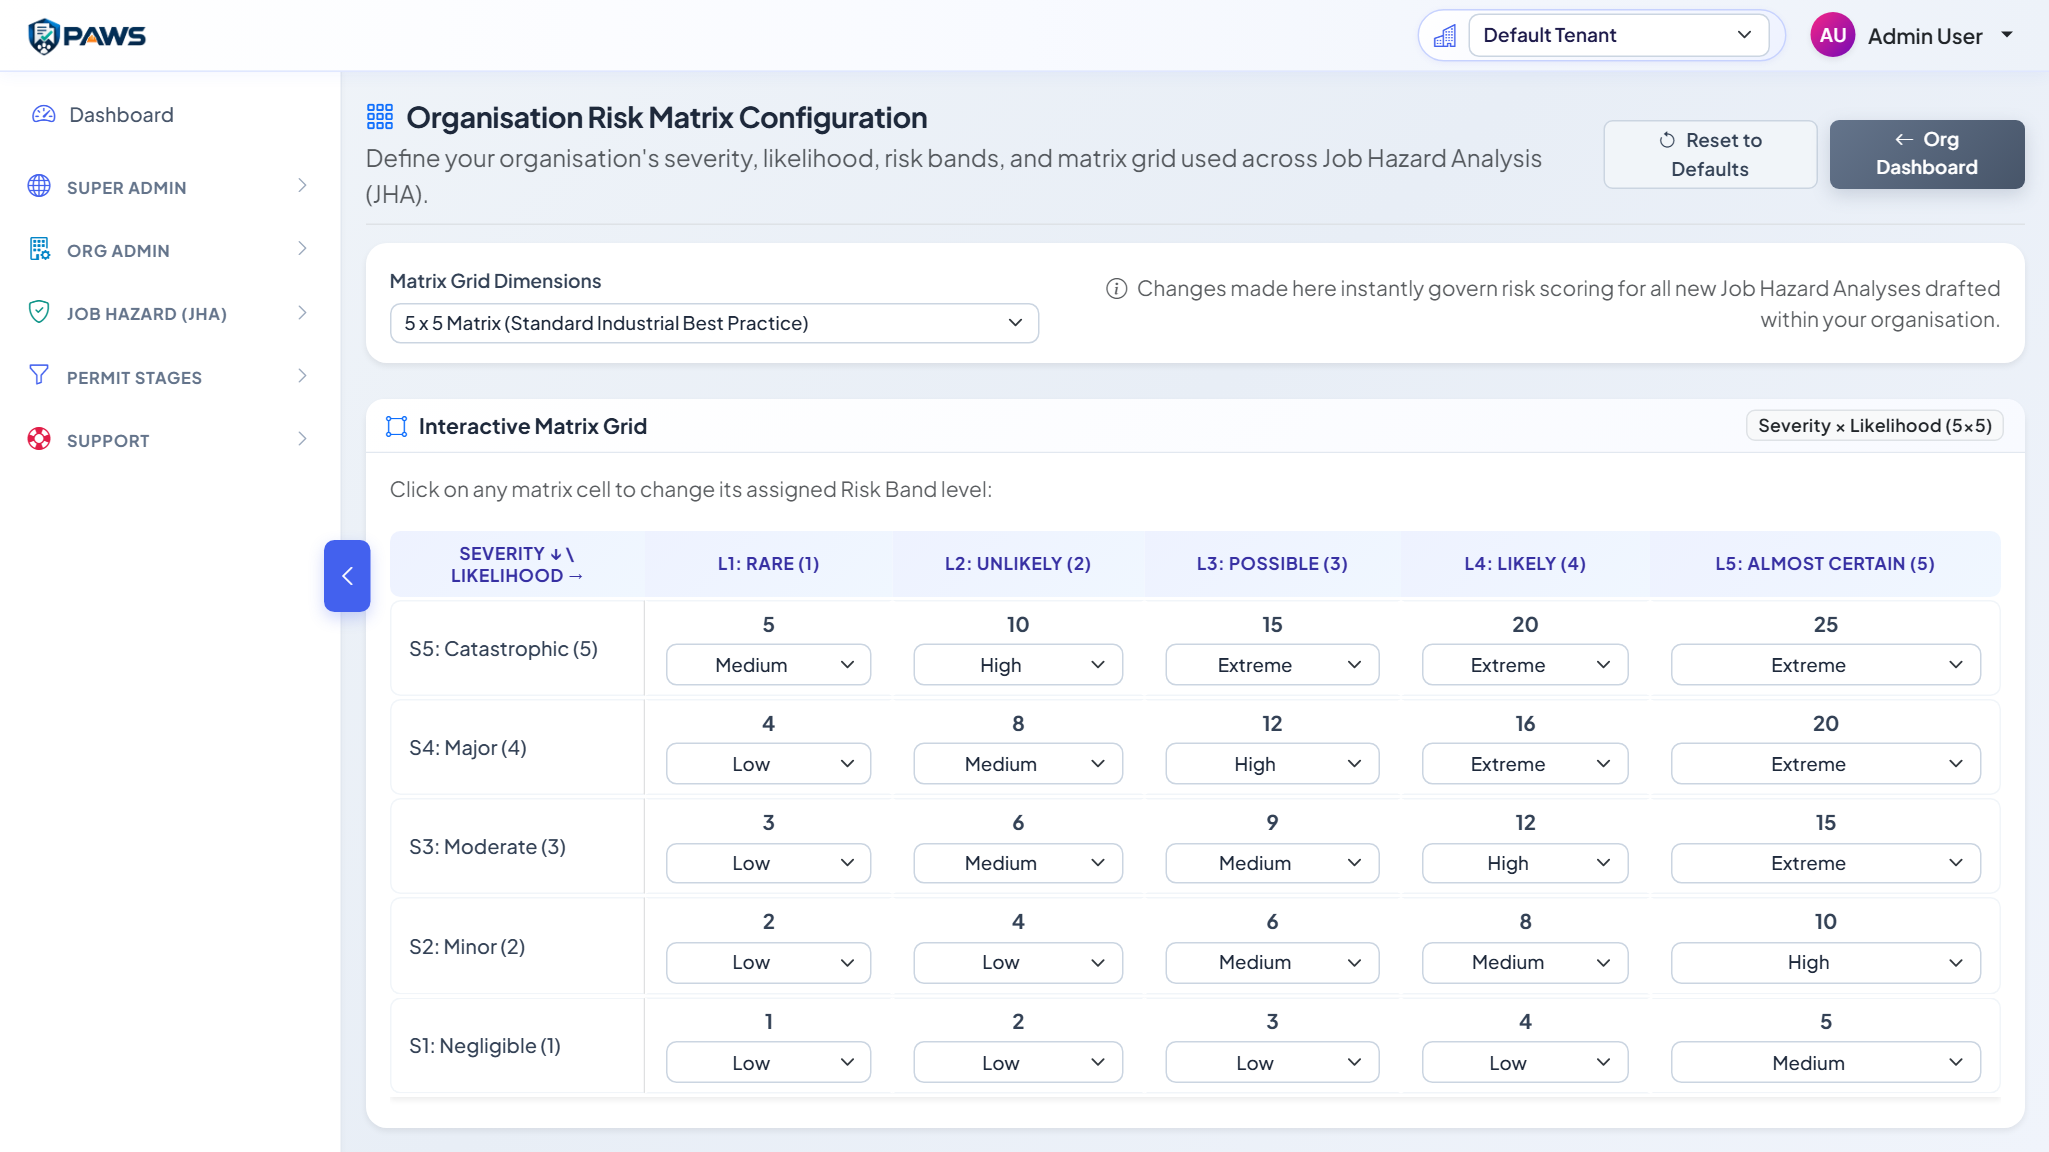This screenshot has width=2049, height=1152.
Task: Click the Super Admin globe icon
Action: (39, 186)
